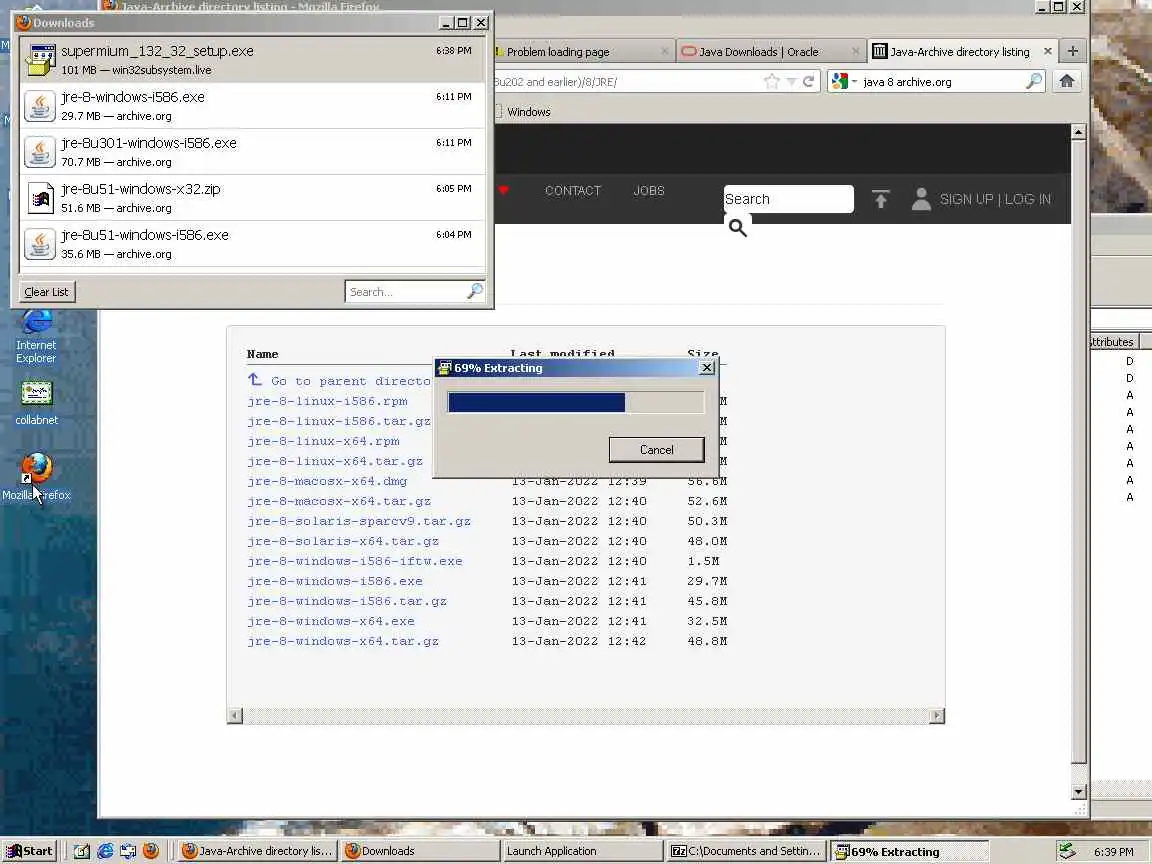The height and width of the screenshot is (864, 1152).
Task: Click the jre-8-macosx-x64.tar.gz link
Action: tap(339, 501)
